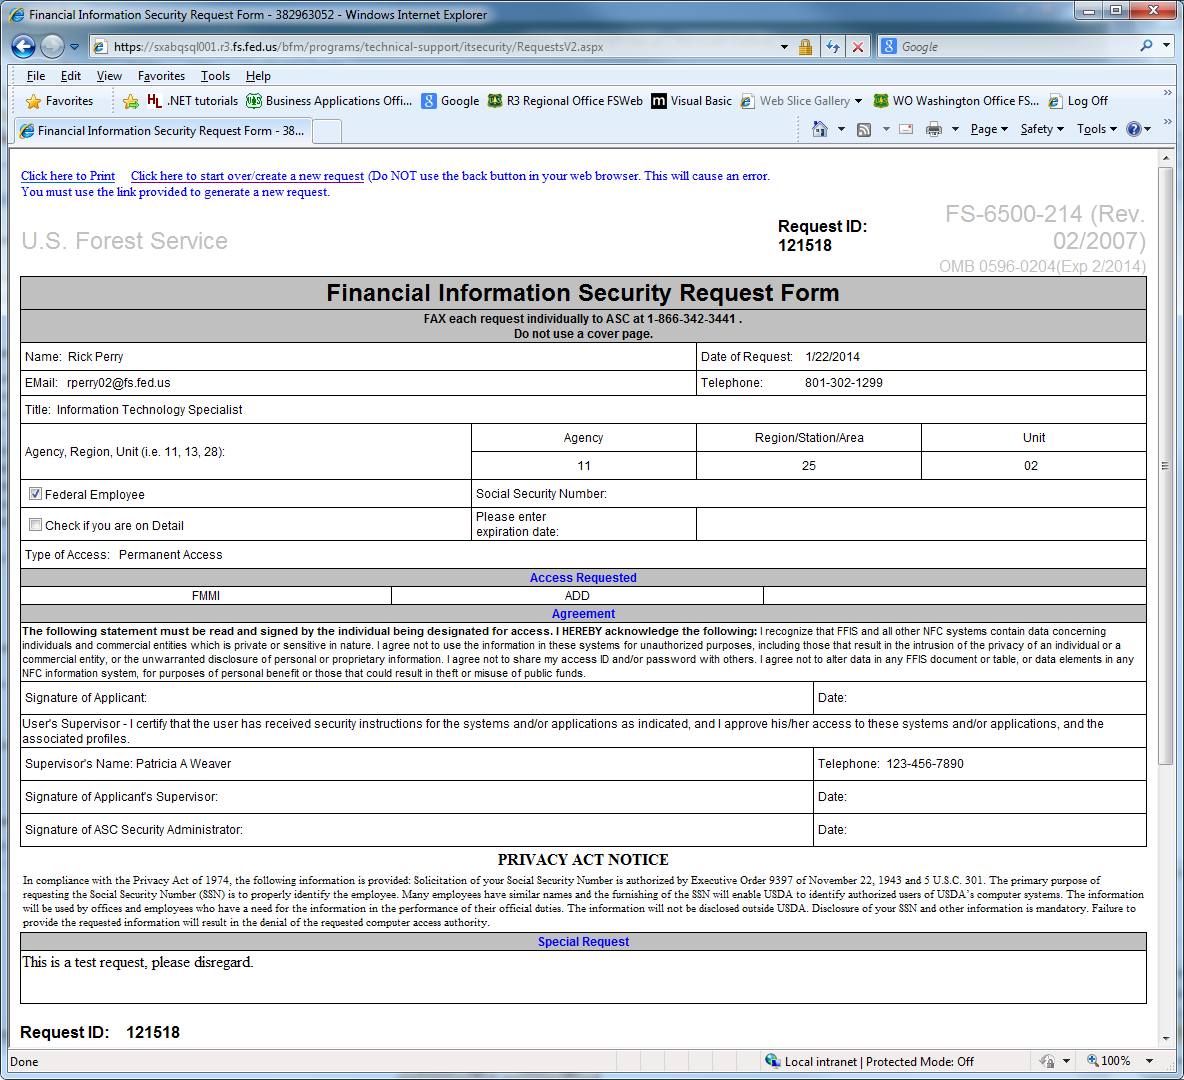This screenshot has width=1184, height=1080.
Task: Click the blue Help question mark icon
Action: point(1134,129)
